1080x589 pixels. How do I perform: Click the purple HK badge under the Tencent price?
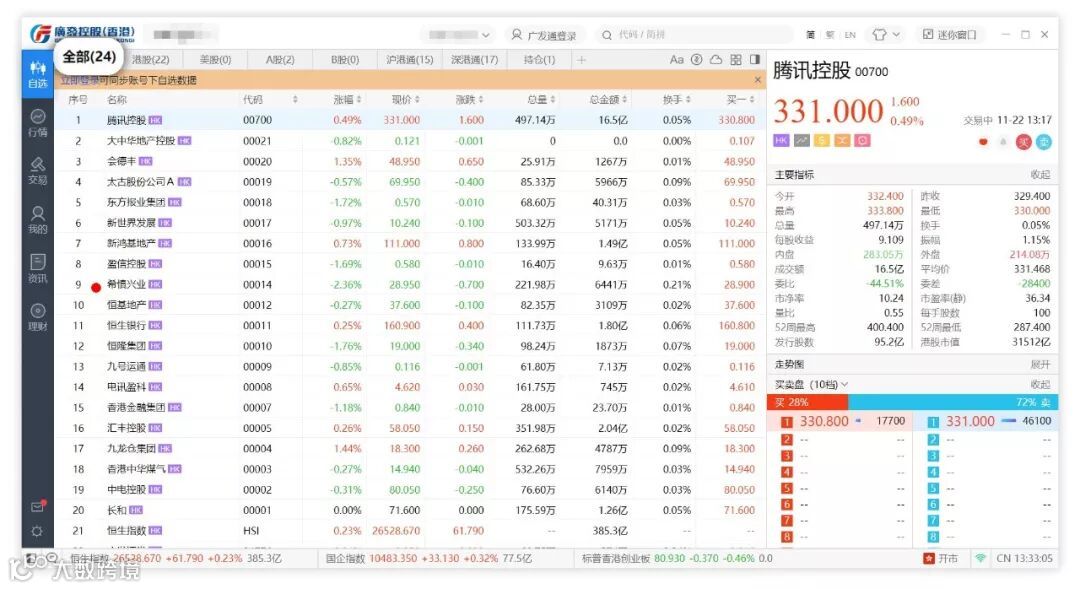tap(781, 141)
